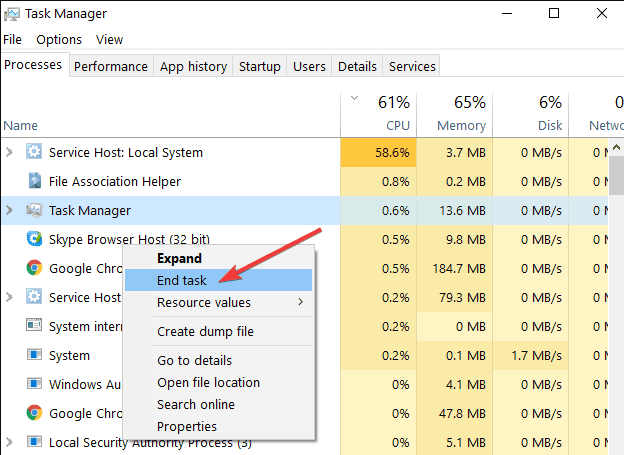This screenshot has width=624, height=455.
Task: Click the Task Manager process icon
Action: (x=34, y=211)
